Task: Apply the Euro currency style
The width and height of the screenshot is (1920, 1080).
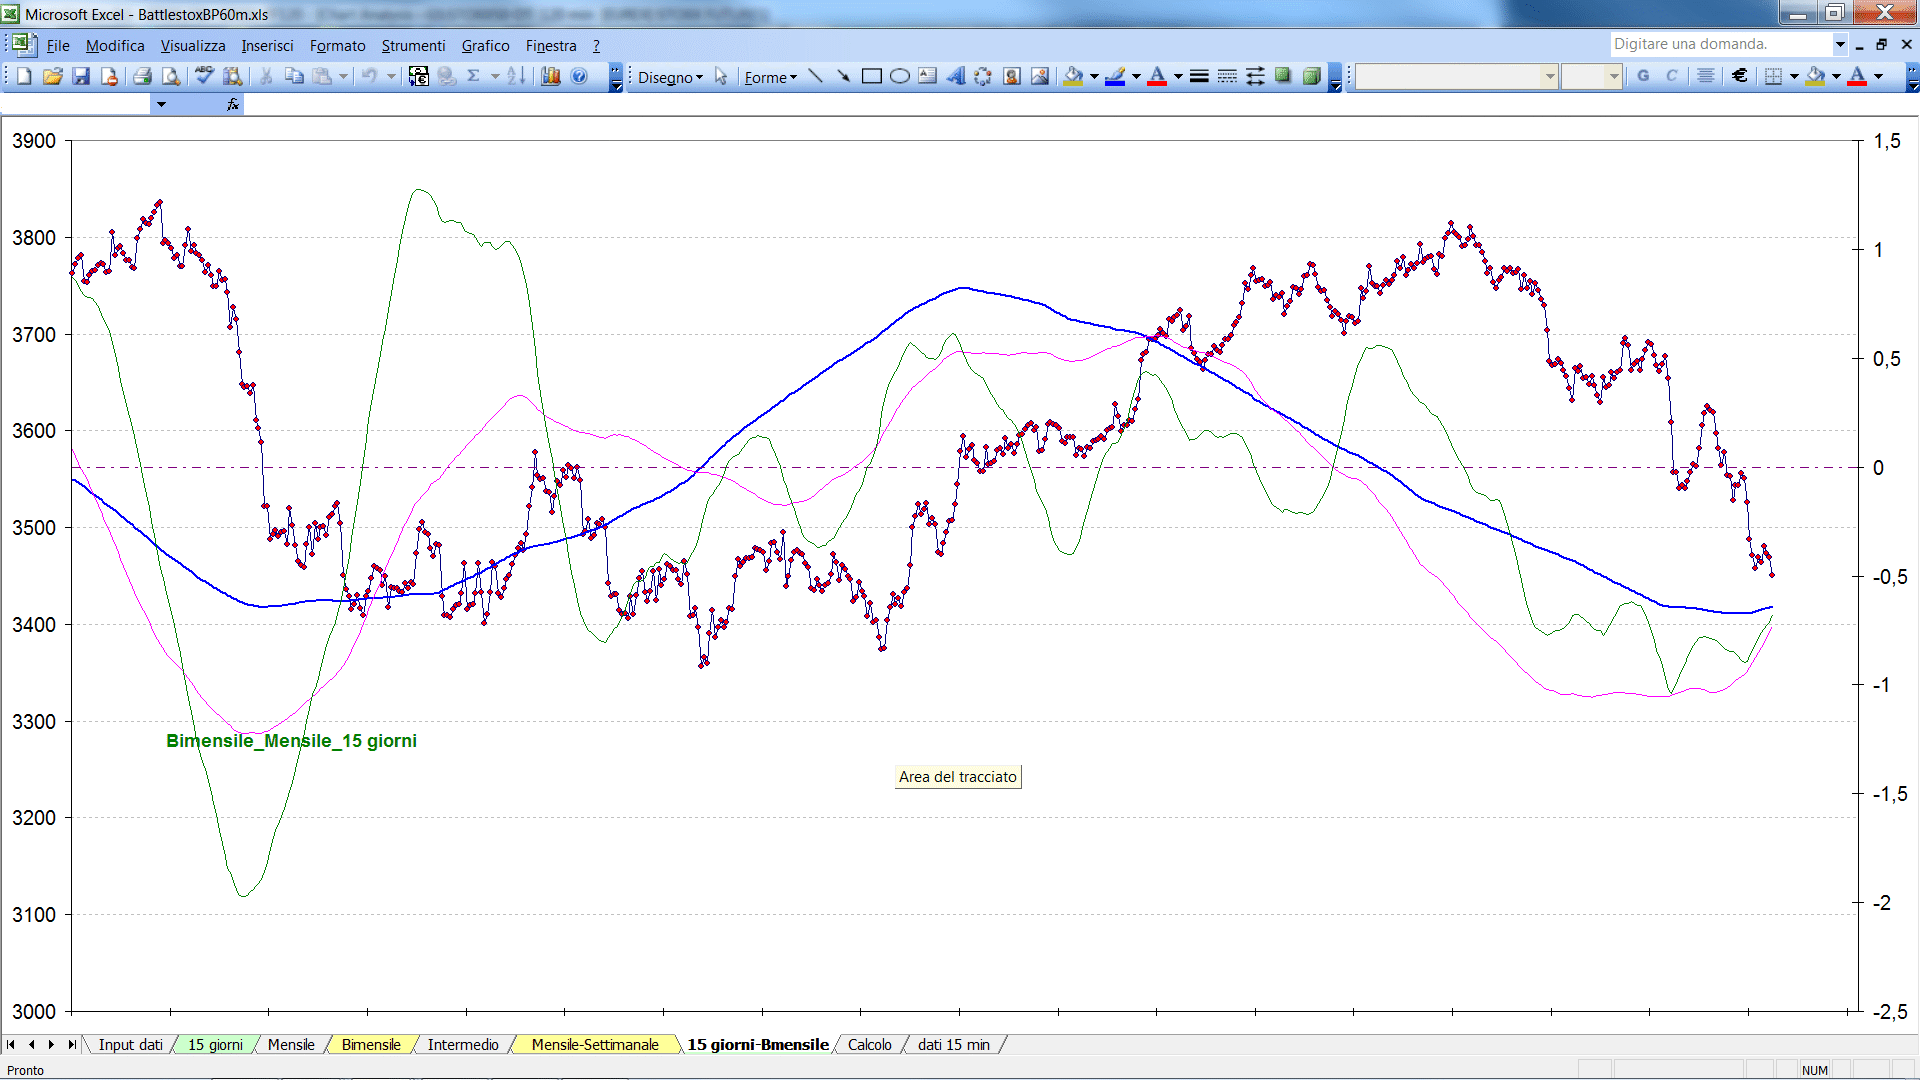Action: pyautogui.click(x=1740, y=76)
